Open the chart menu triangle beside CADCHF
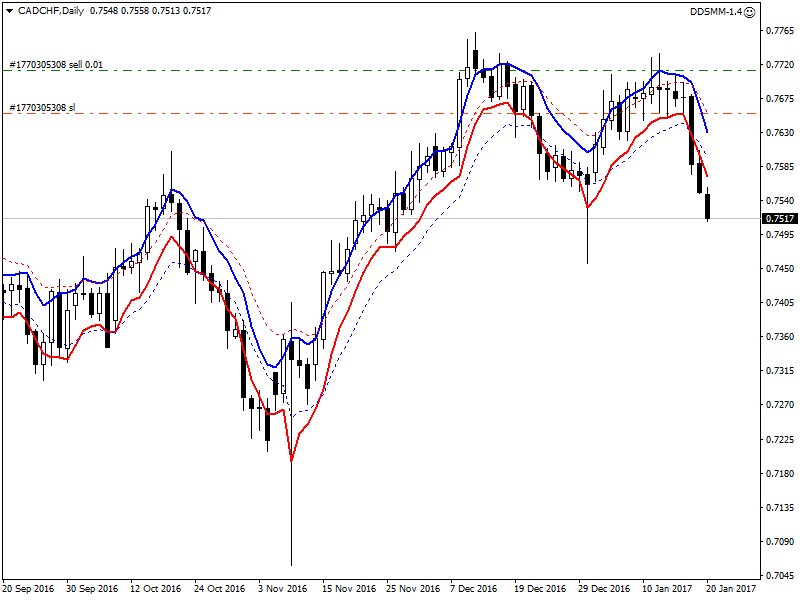This screenshot has width=800, height=600. coord(9,11)
